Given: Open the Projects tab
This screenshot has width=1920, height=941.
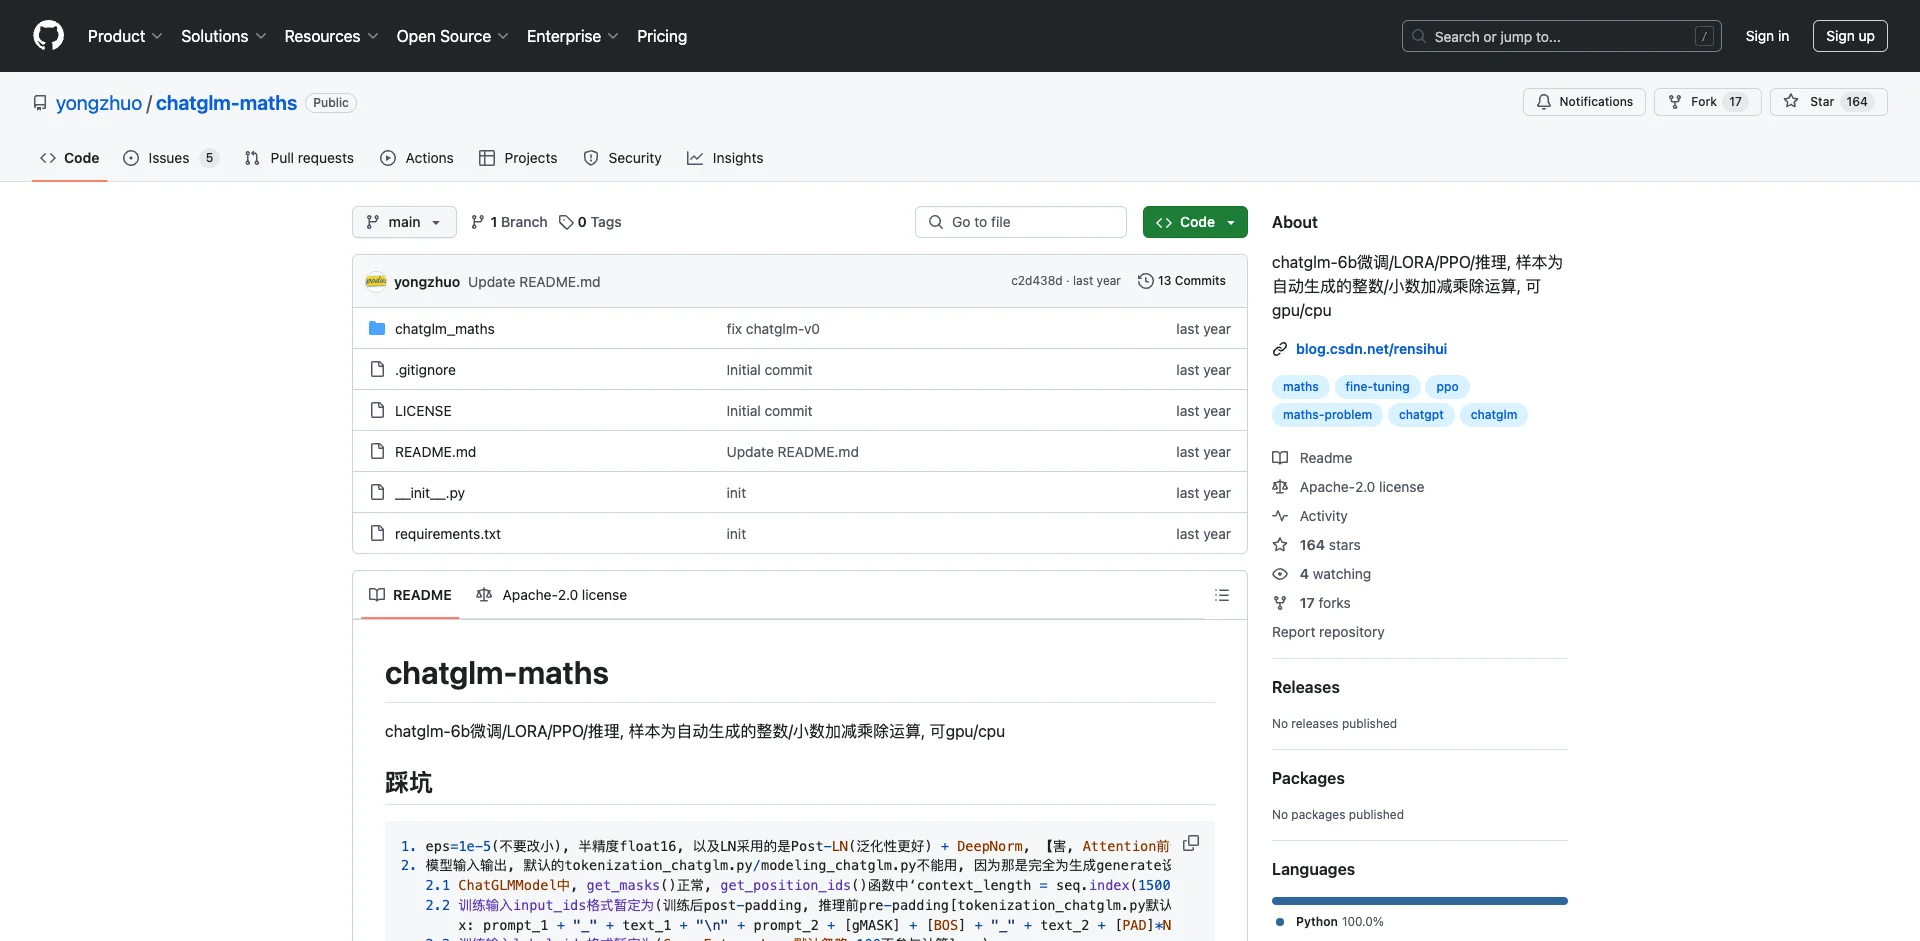Looking at the screenshot, I should [x=518, y=158].
